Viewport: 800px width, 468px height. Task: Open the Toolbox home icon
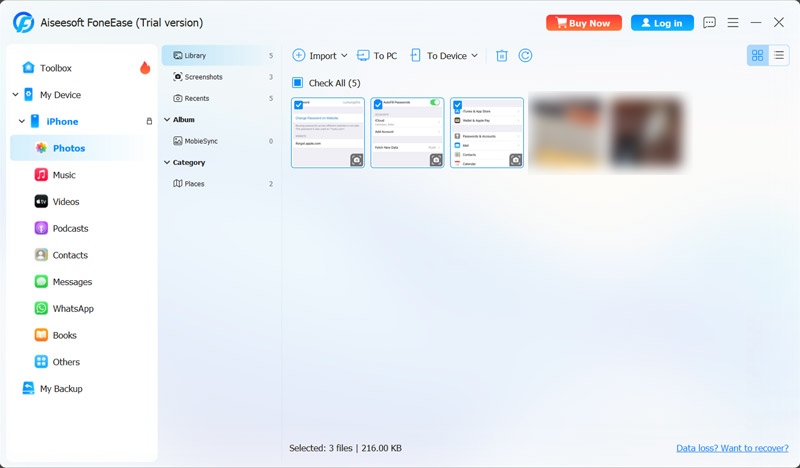pyautogui.click(x=29, y=67)
